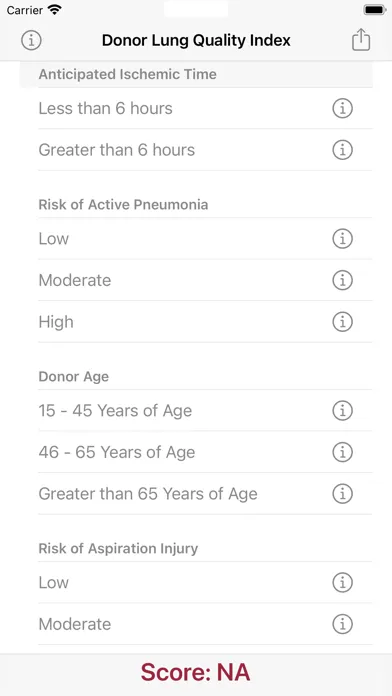Show info for Greater than 6 hours
The image size is (392, 696).
pos(342,150)
